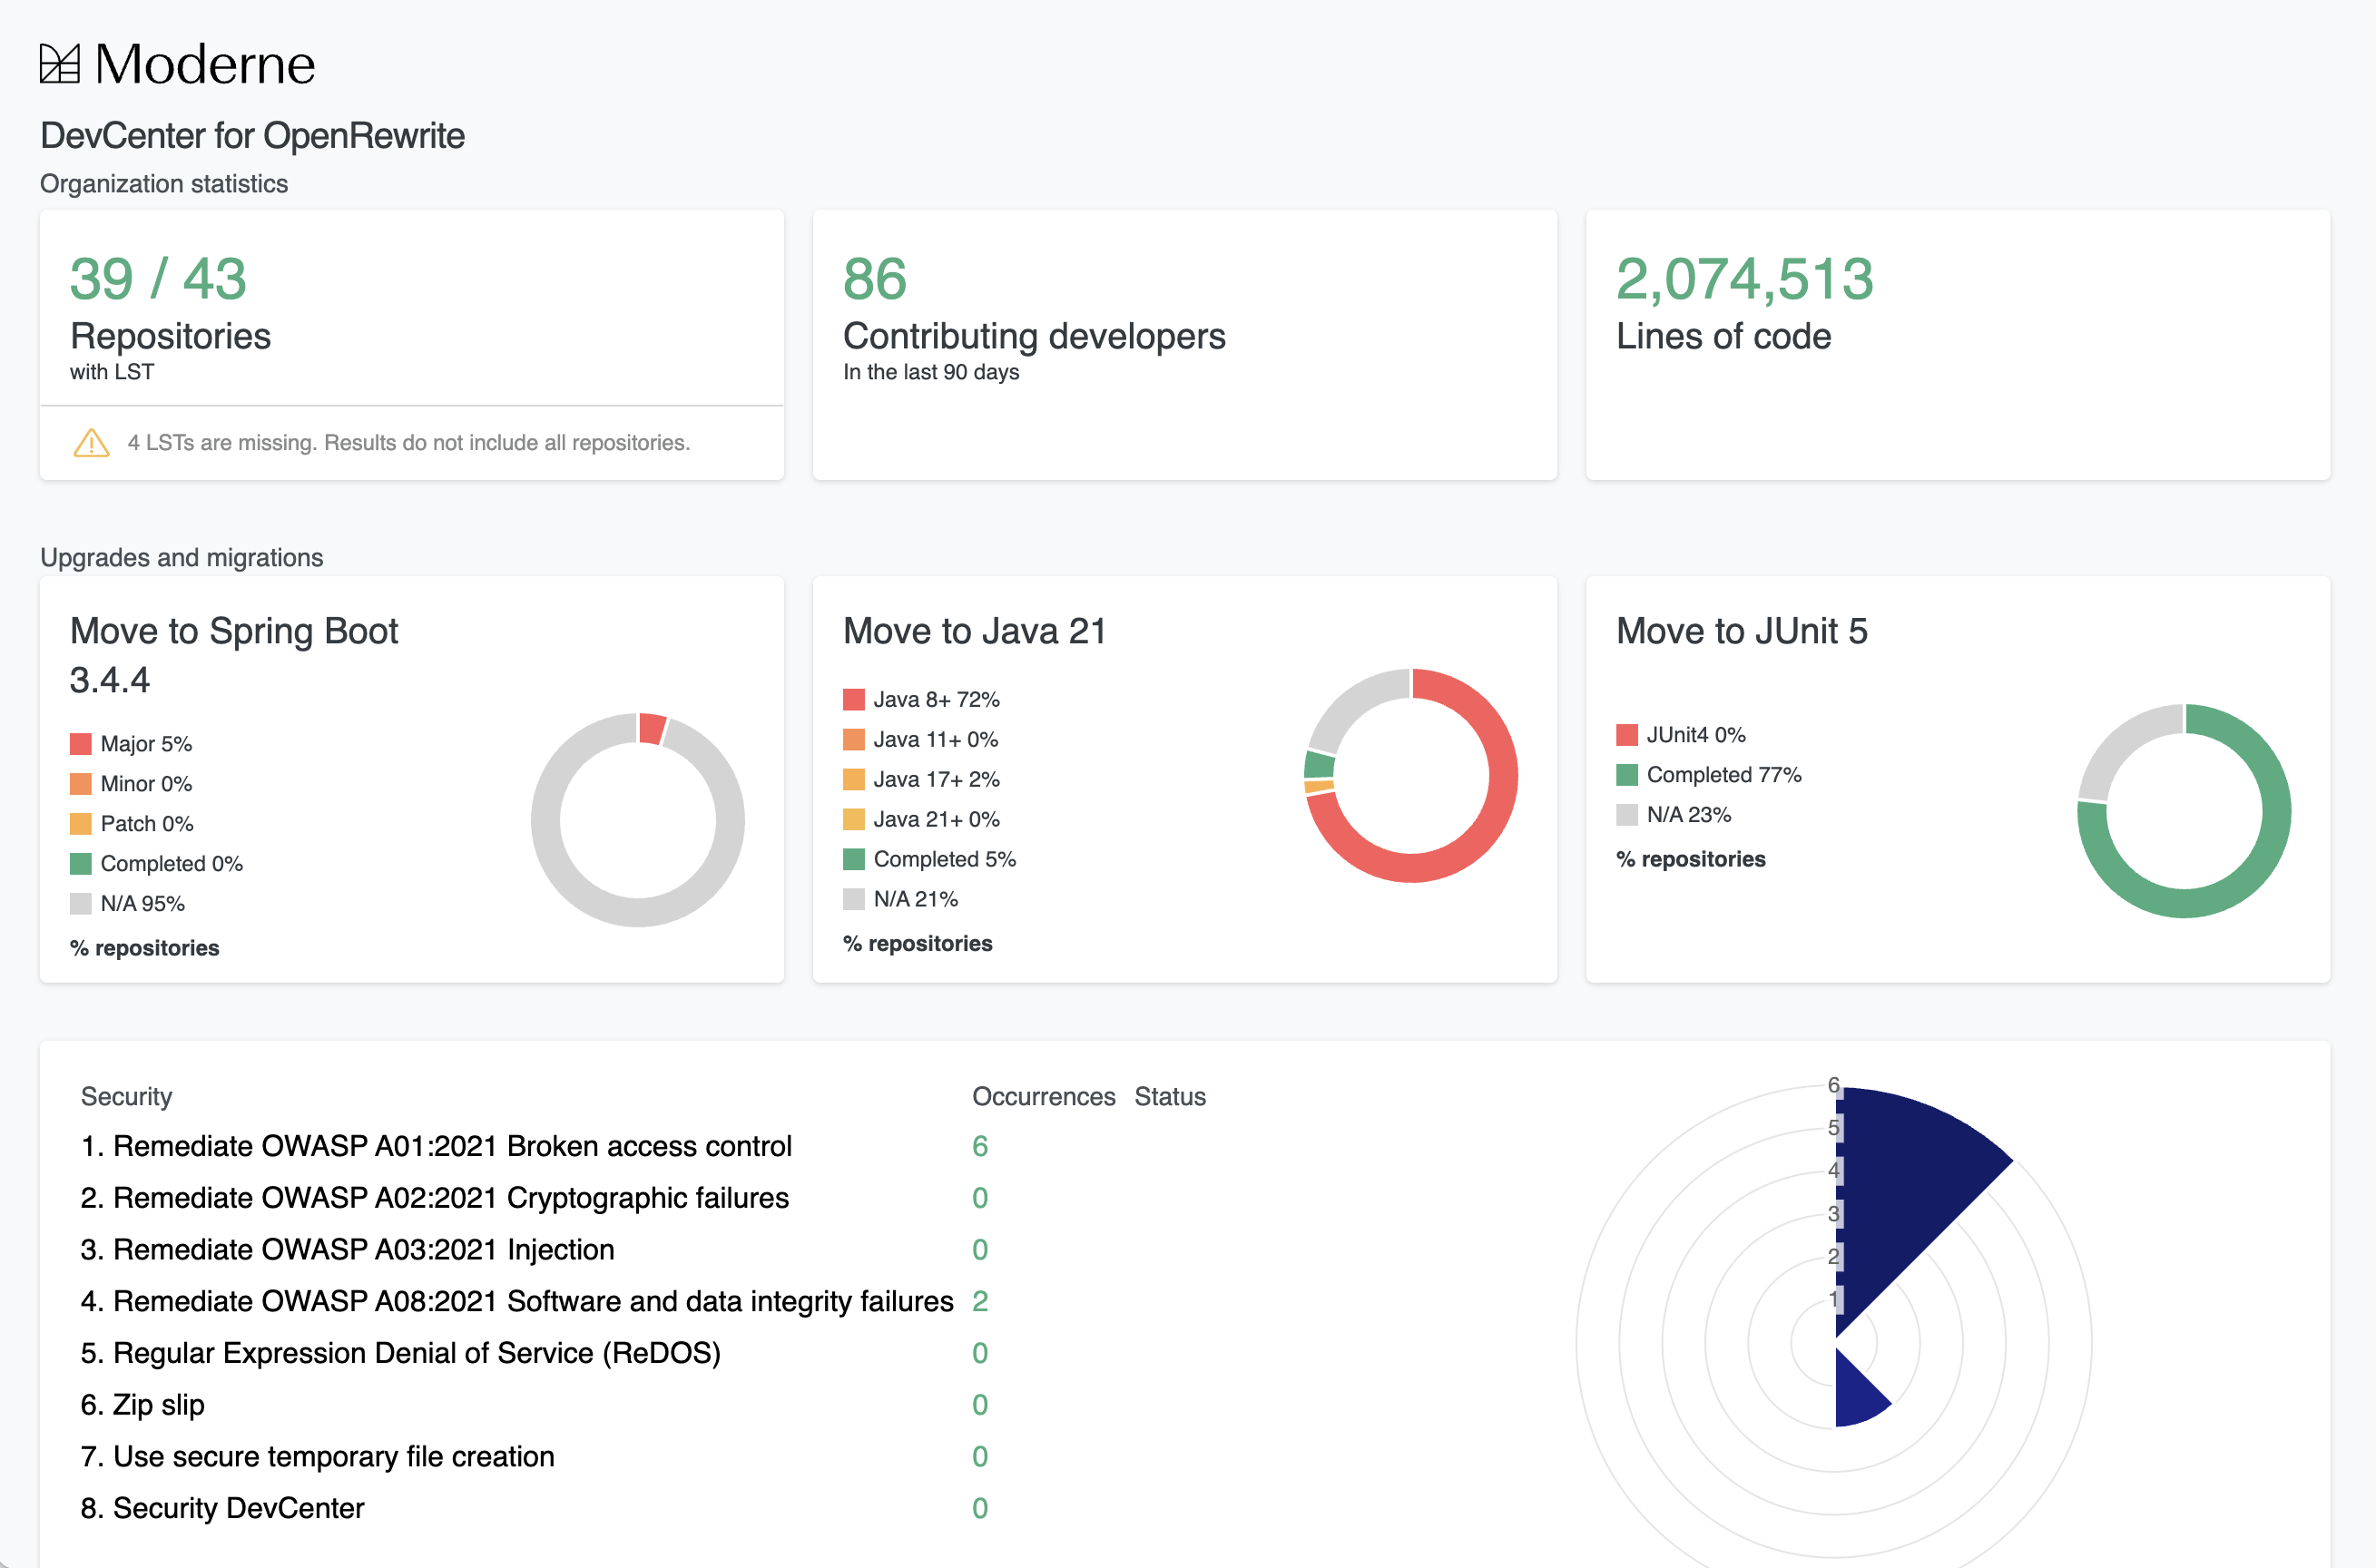Click '% repositories' label in Java 21 card

click(918, 944)
